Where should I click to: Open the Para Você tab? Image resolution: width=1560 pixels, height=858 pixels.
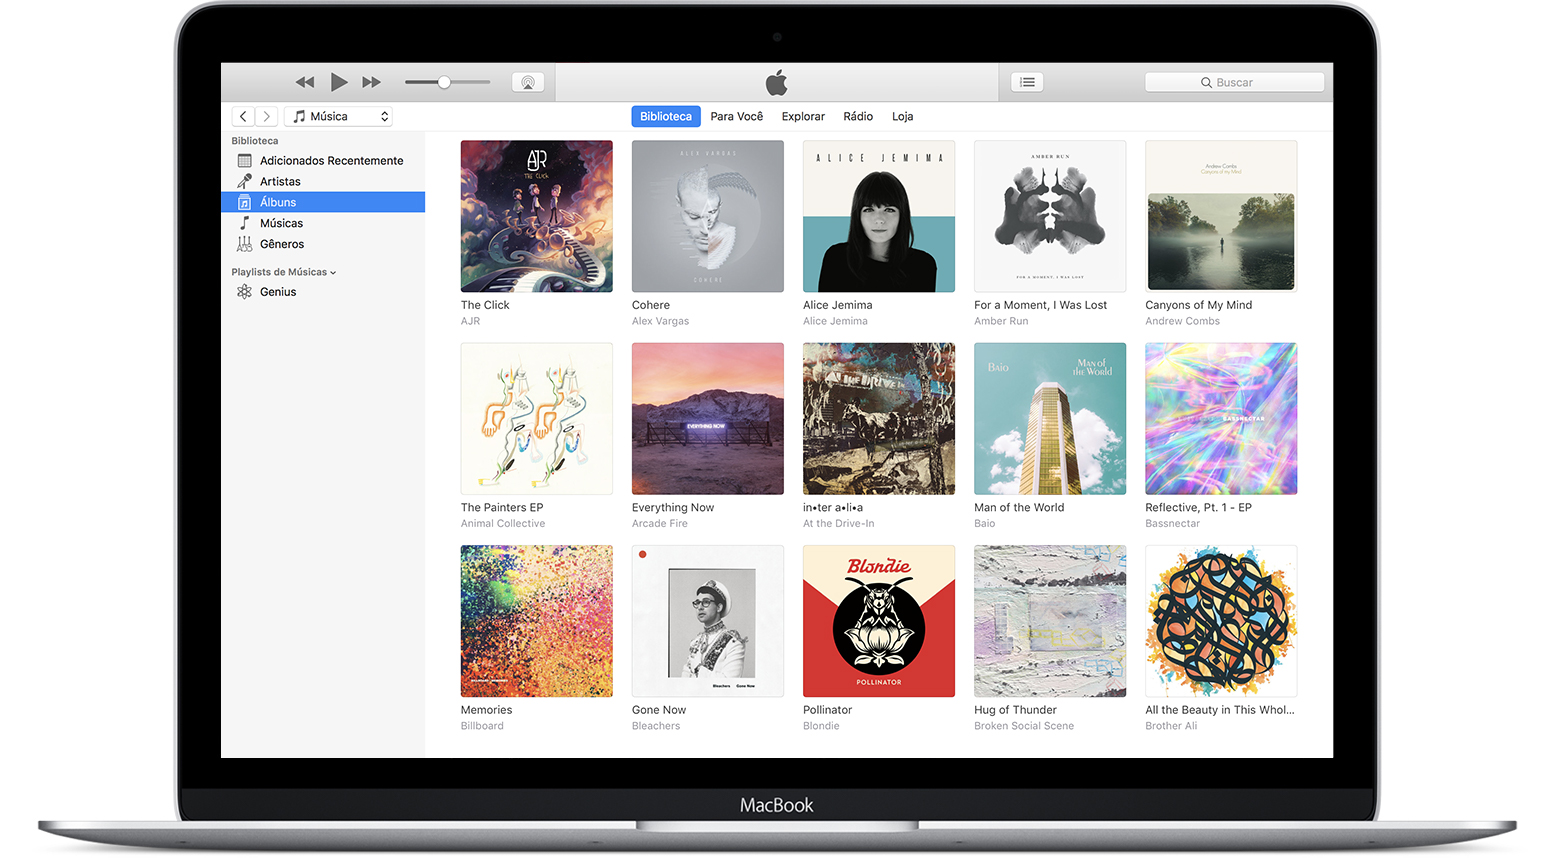tap(737, 117)
